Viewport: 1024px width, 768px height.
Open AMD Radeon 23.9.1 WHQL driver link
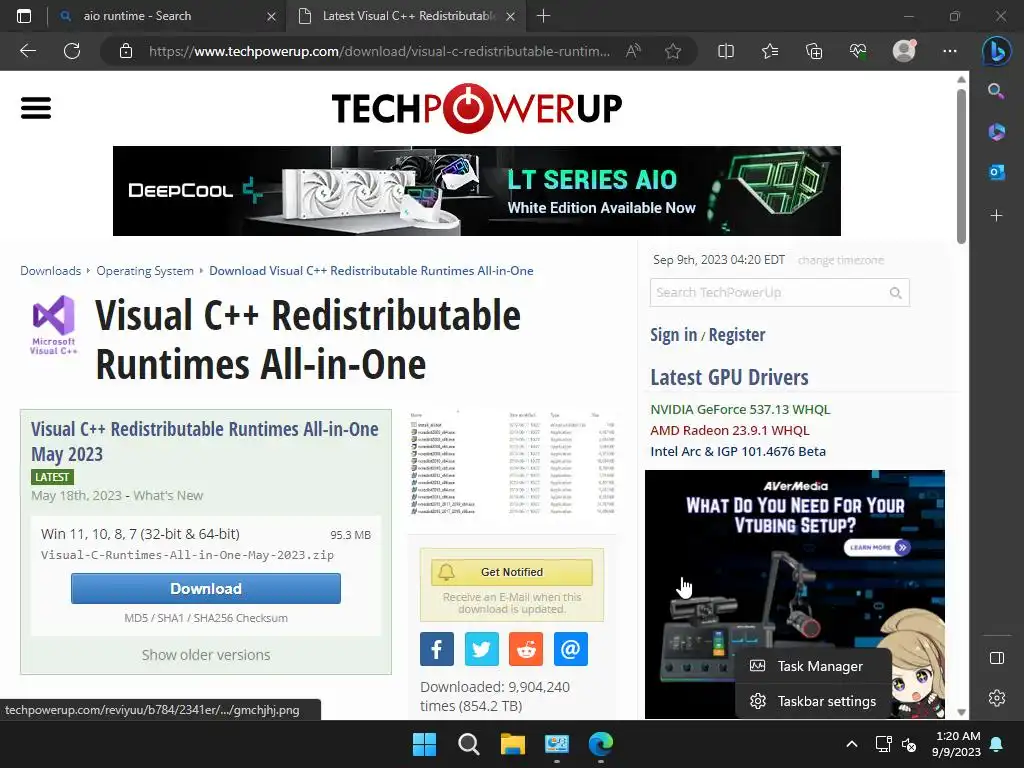tap(729, 430)
